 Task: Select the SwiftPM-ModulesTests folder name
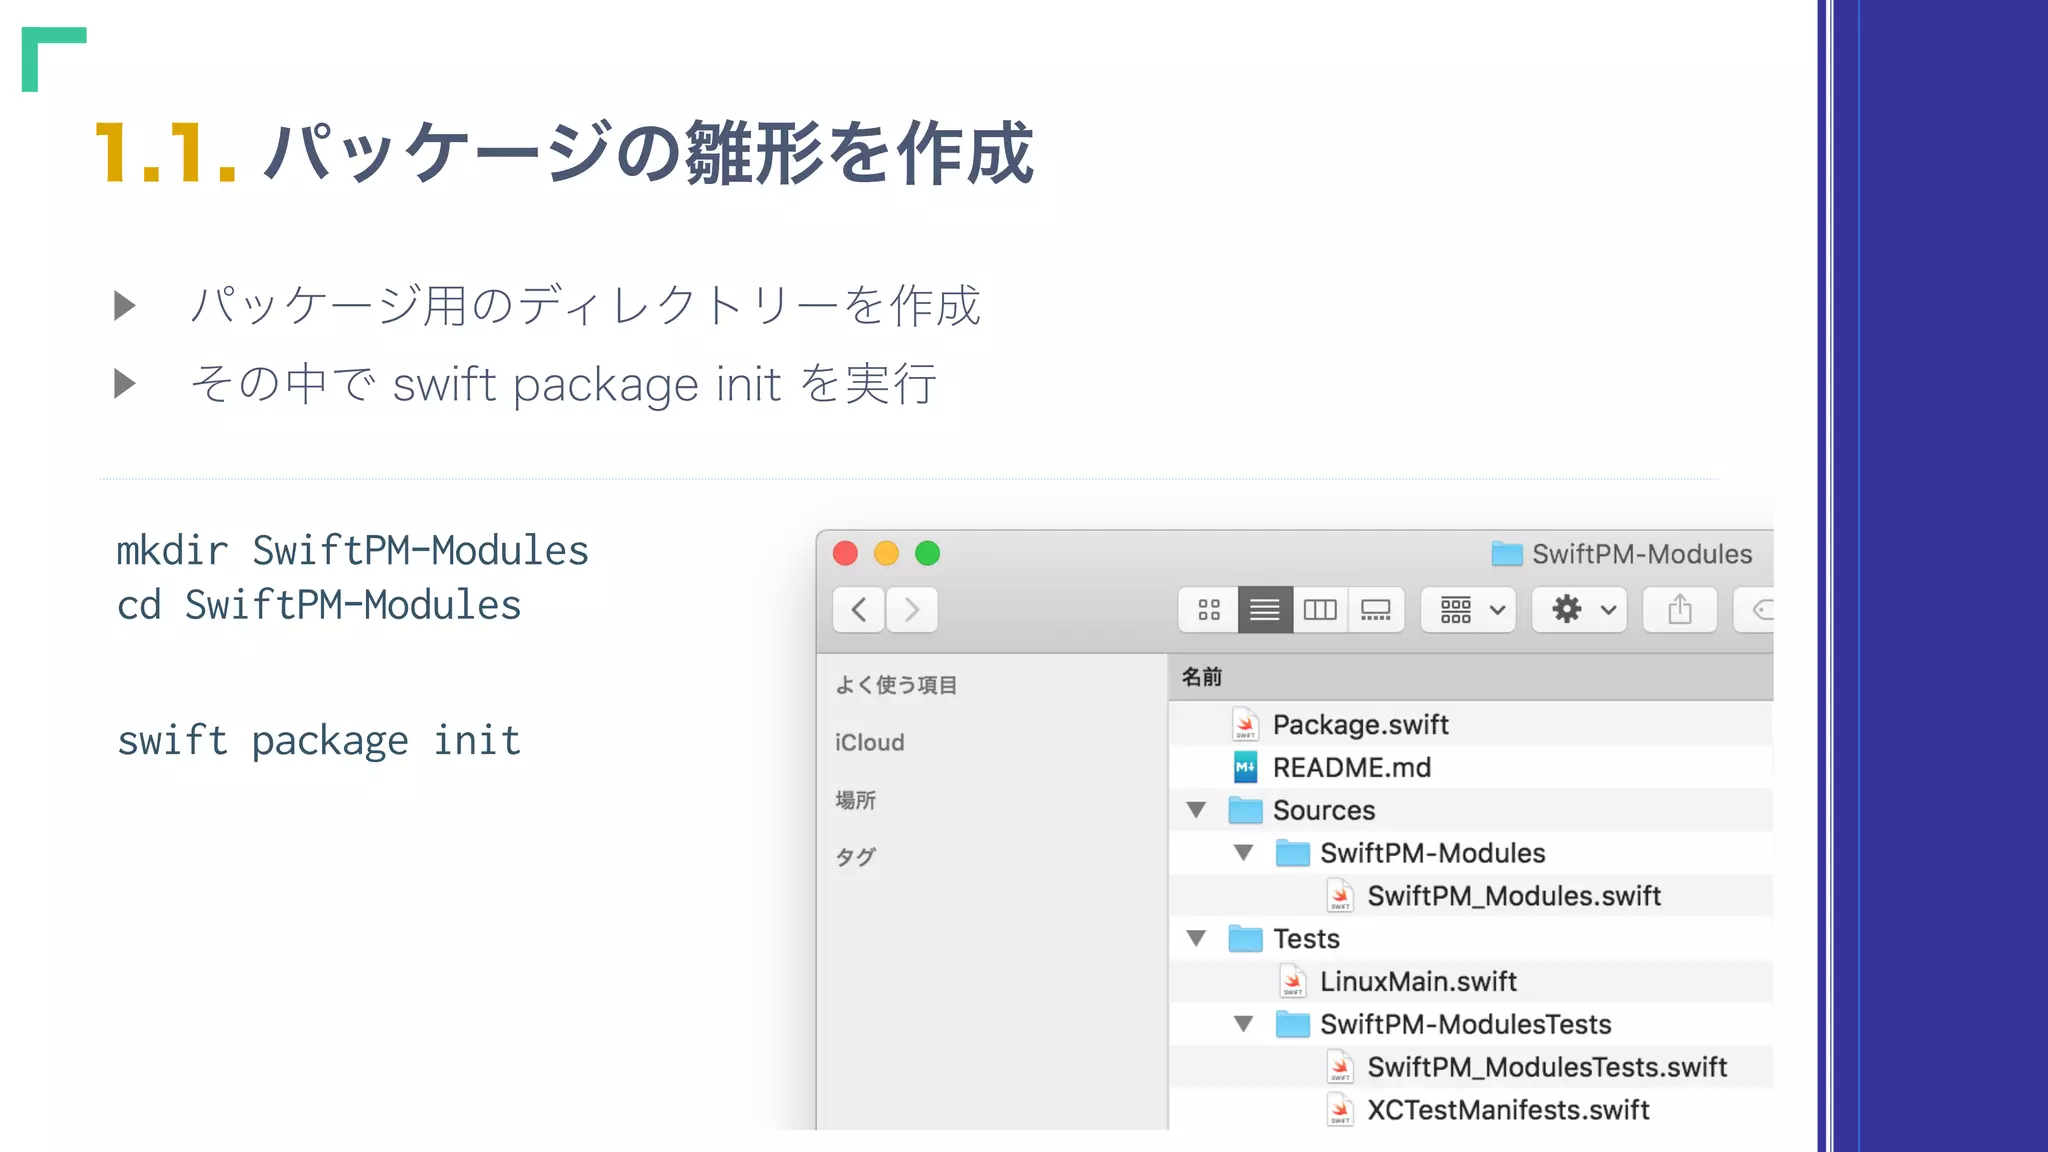pyautogui.click(x=1466, y=1024)
